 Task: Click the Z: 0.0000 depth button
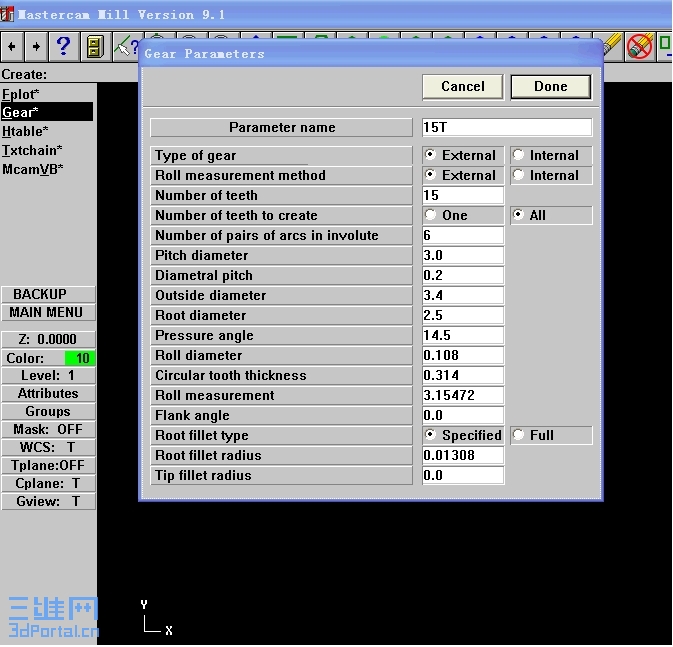click(x=48, y=339)
